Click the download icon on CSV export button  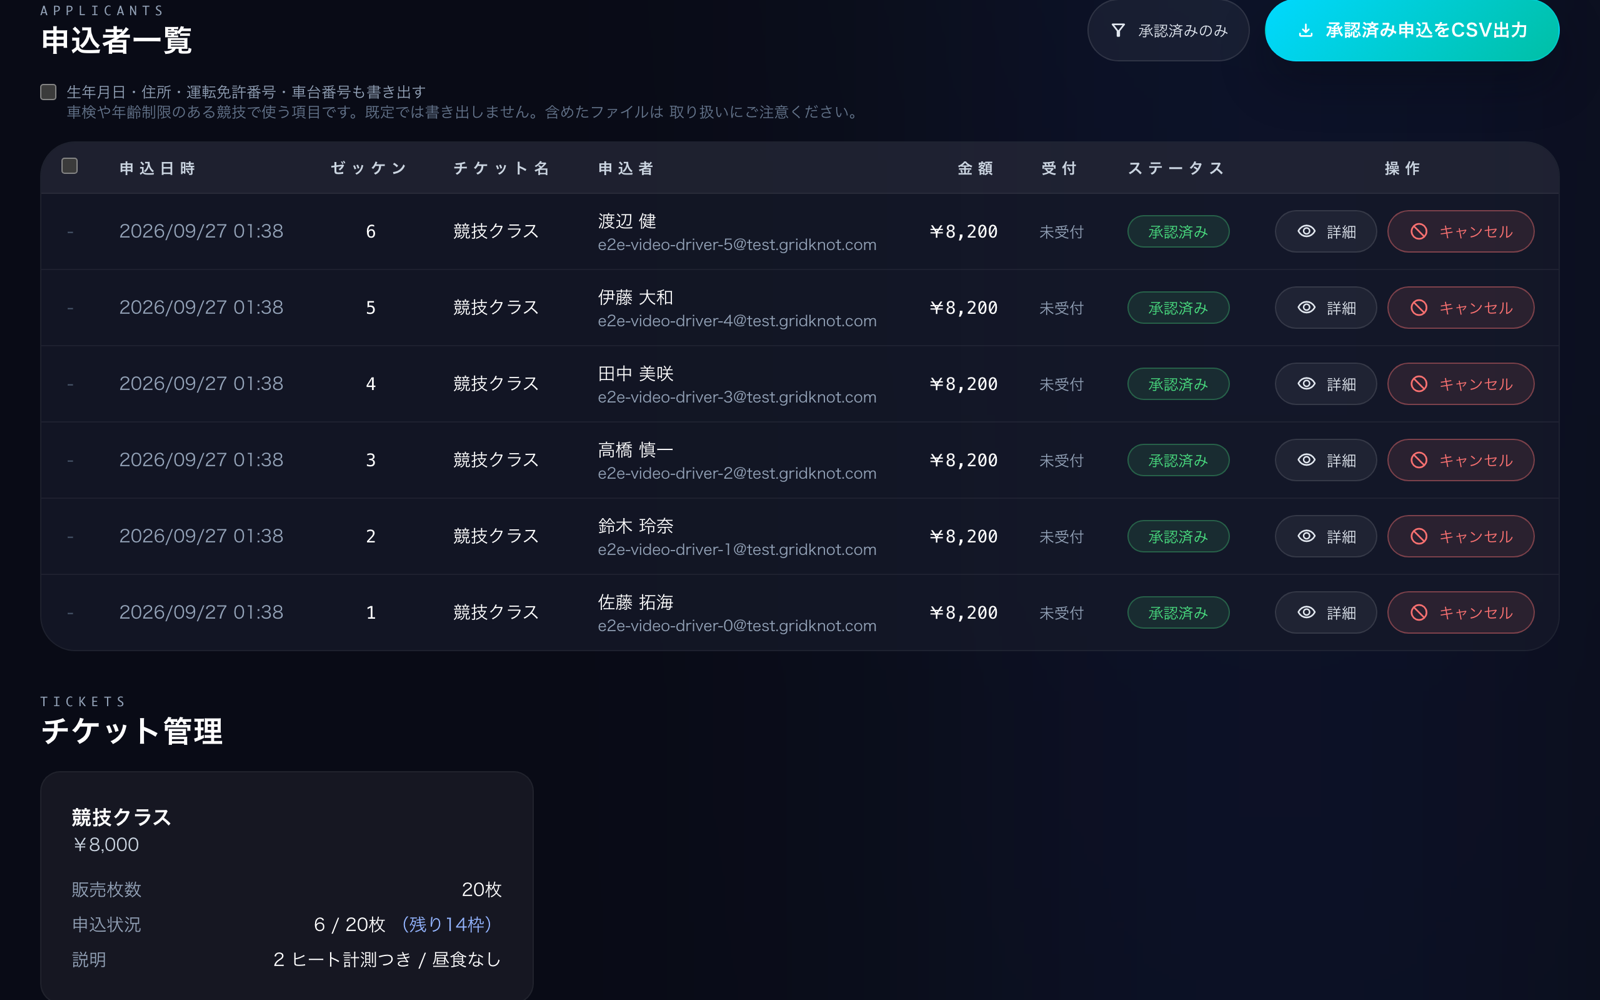pyautogui.click(x=1305, y=31)
